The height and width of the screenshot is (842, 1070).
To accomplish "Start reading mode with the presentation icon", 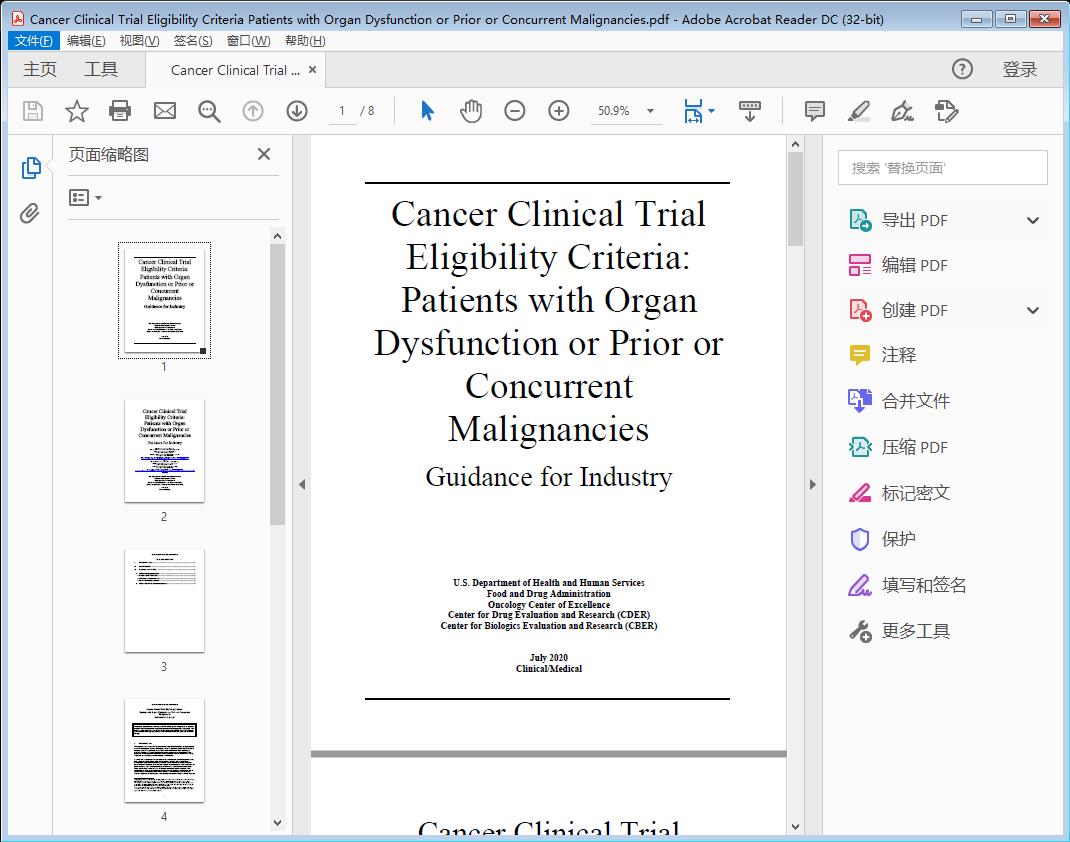I will pyautogui.click(x=750, y=111).
